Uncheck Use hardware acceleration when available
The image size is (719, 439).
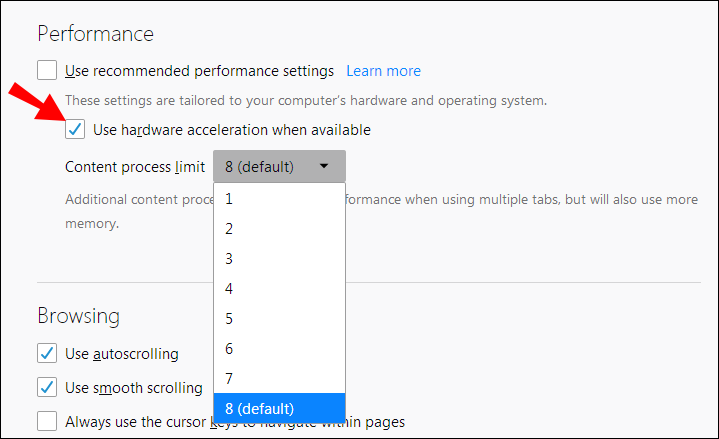pyautogui.click(x=75, y=129)
